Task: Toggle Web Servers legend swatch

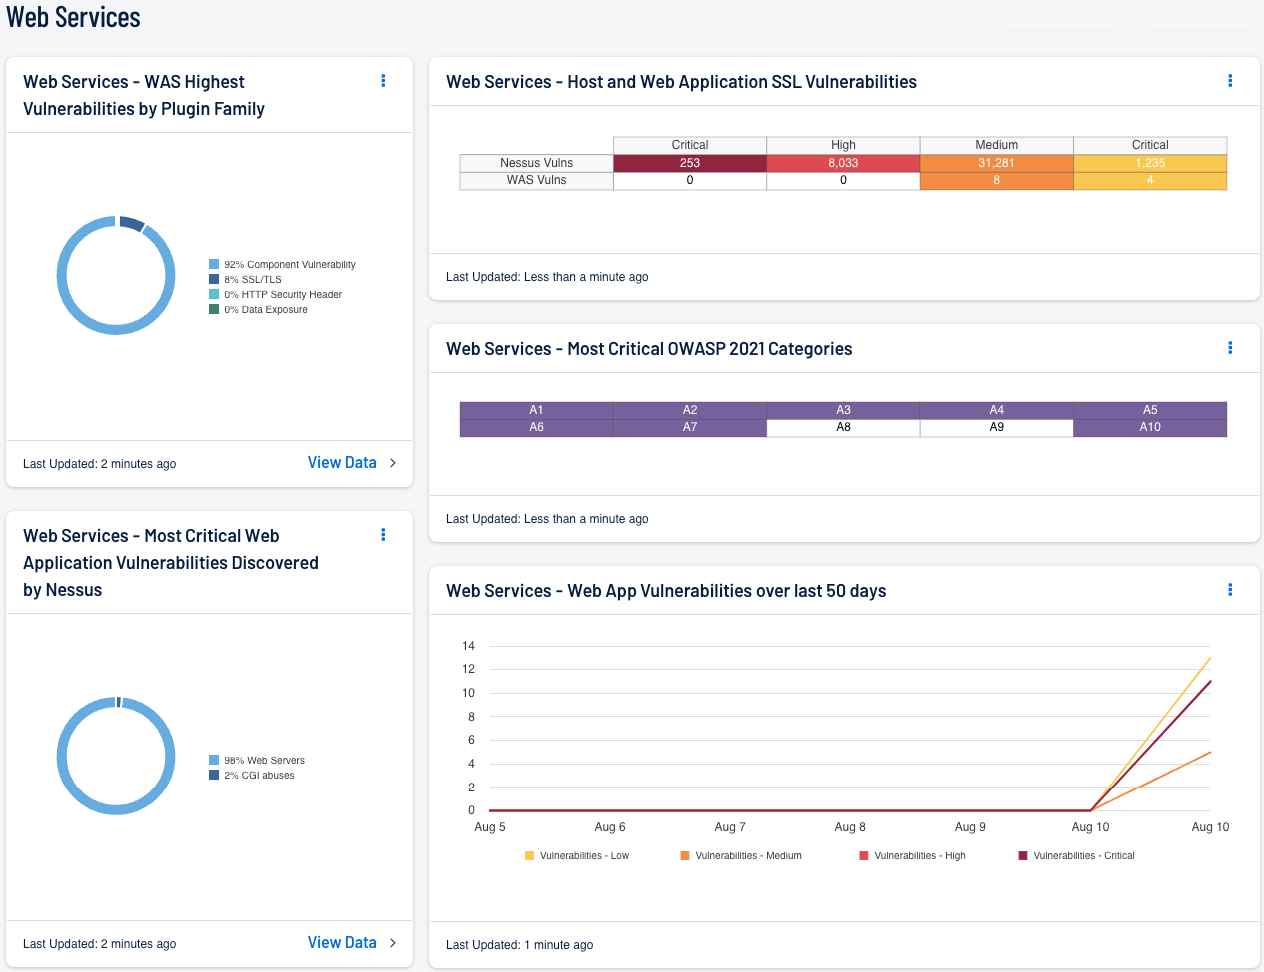Action: coord(214,761)
